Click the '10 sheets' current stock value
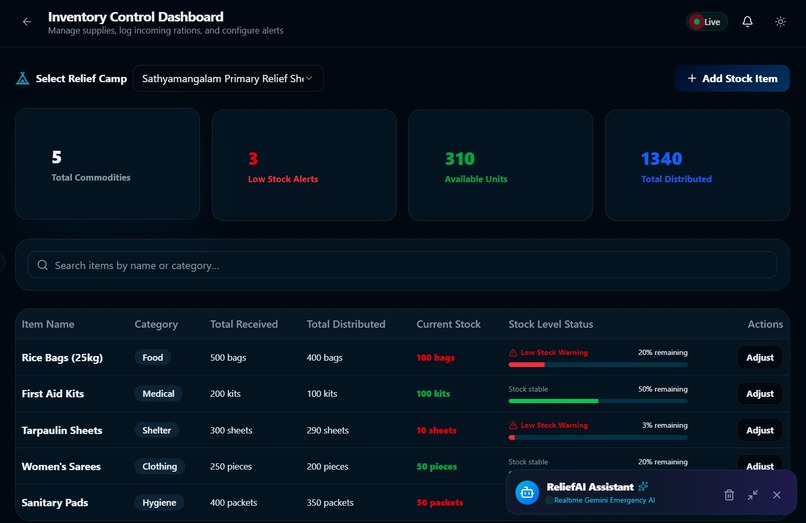The height and width of the screenshot is (523, 806). pyautogui.click(x=436, y=430)
